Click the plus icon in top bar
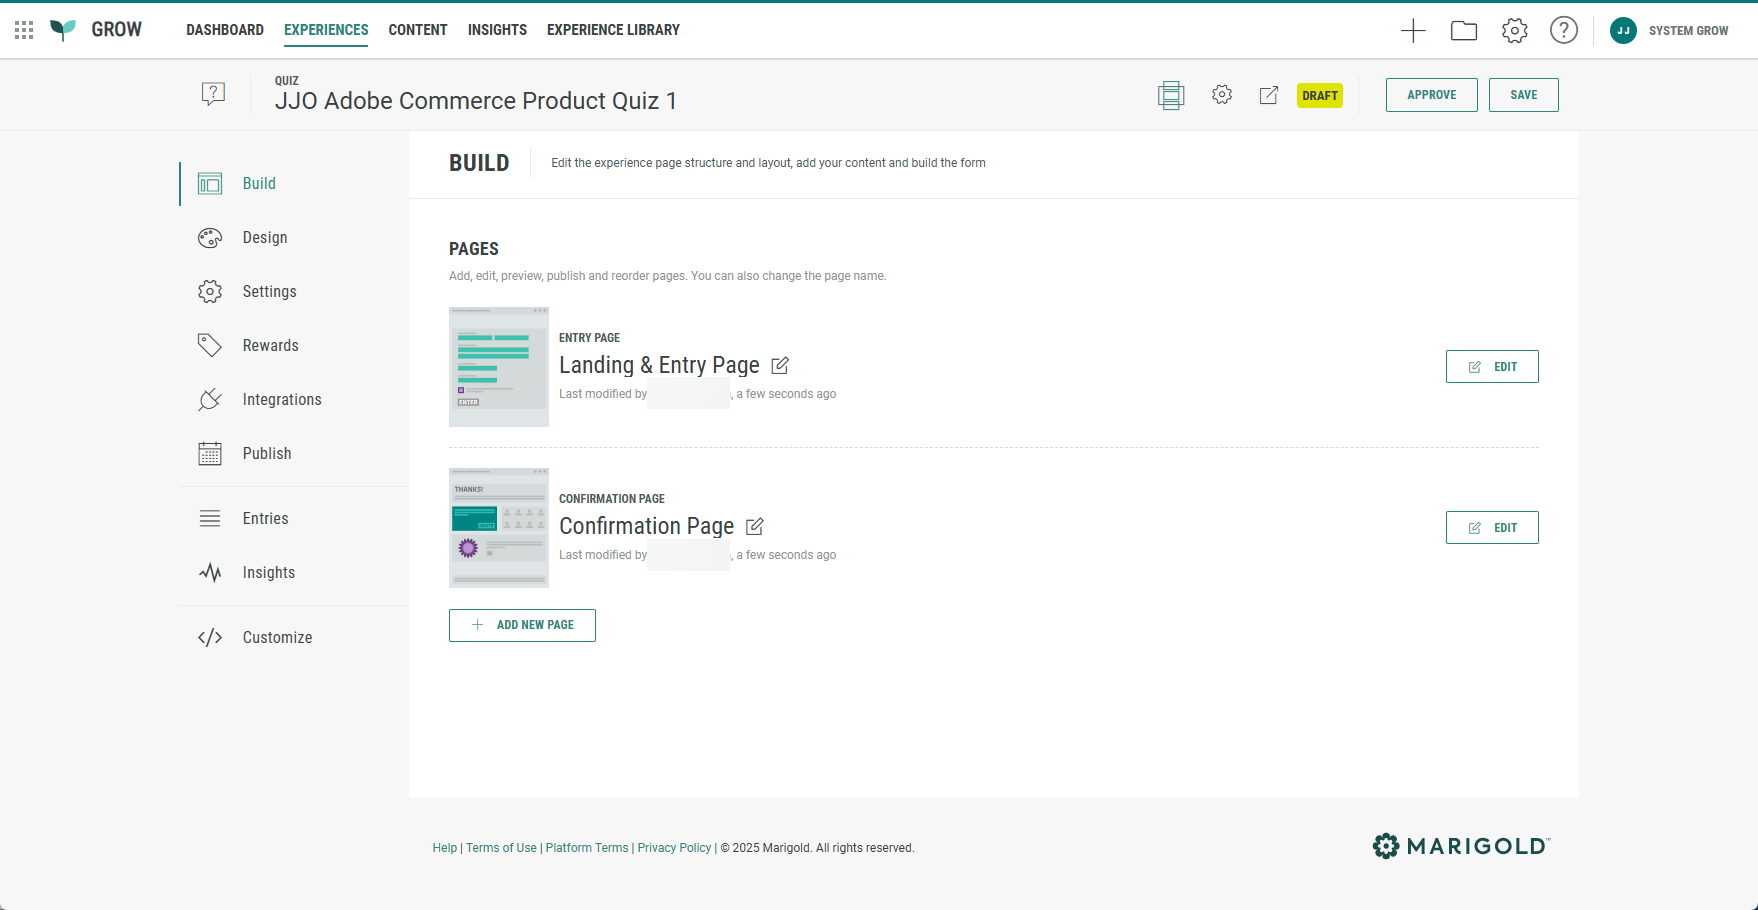 [x=1413, y=31]
